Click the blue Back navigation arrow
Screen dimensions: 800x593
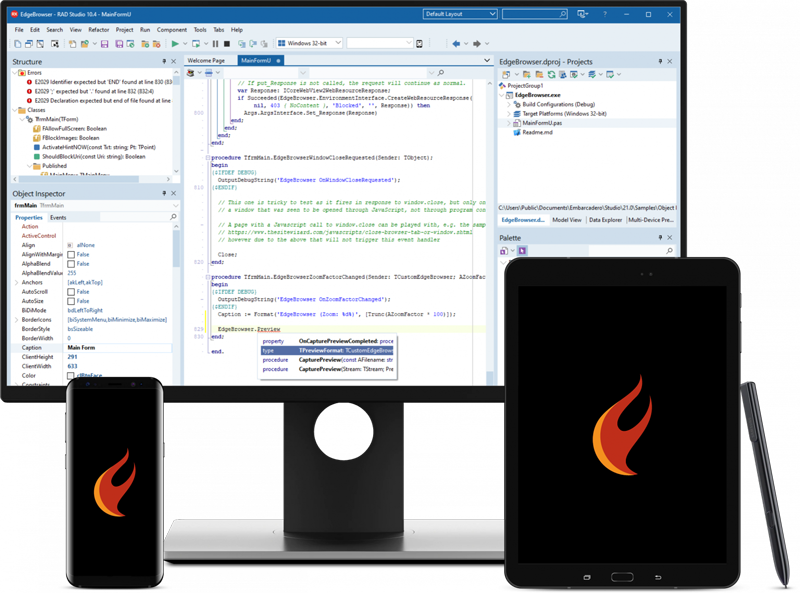(456, 44)
